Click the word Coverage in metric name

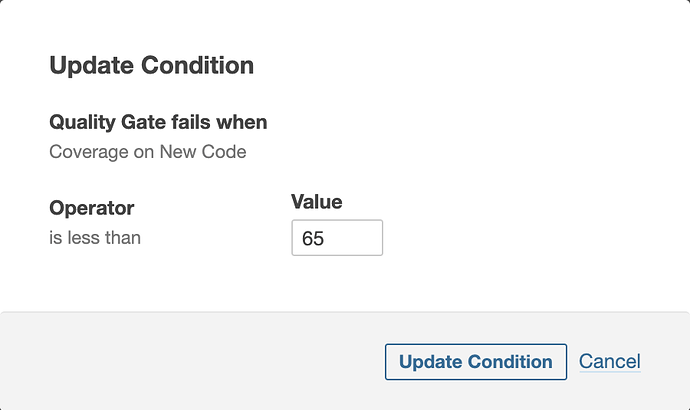(x=85, y=153)
